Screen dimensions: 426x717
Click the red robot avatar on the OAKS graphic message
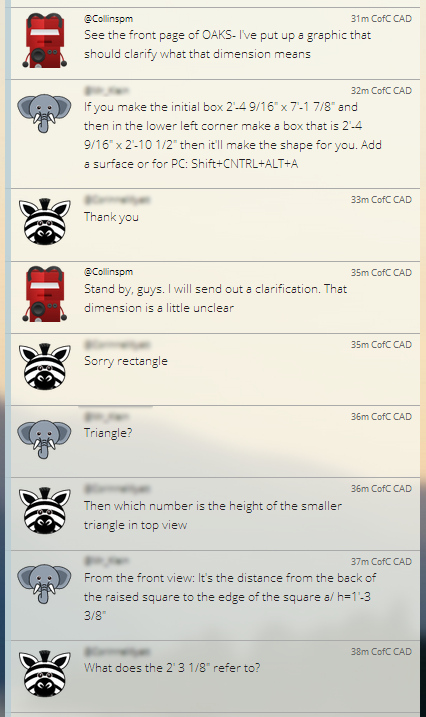pyautogui.click(x=44, y=40)
